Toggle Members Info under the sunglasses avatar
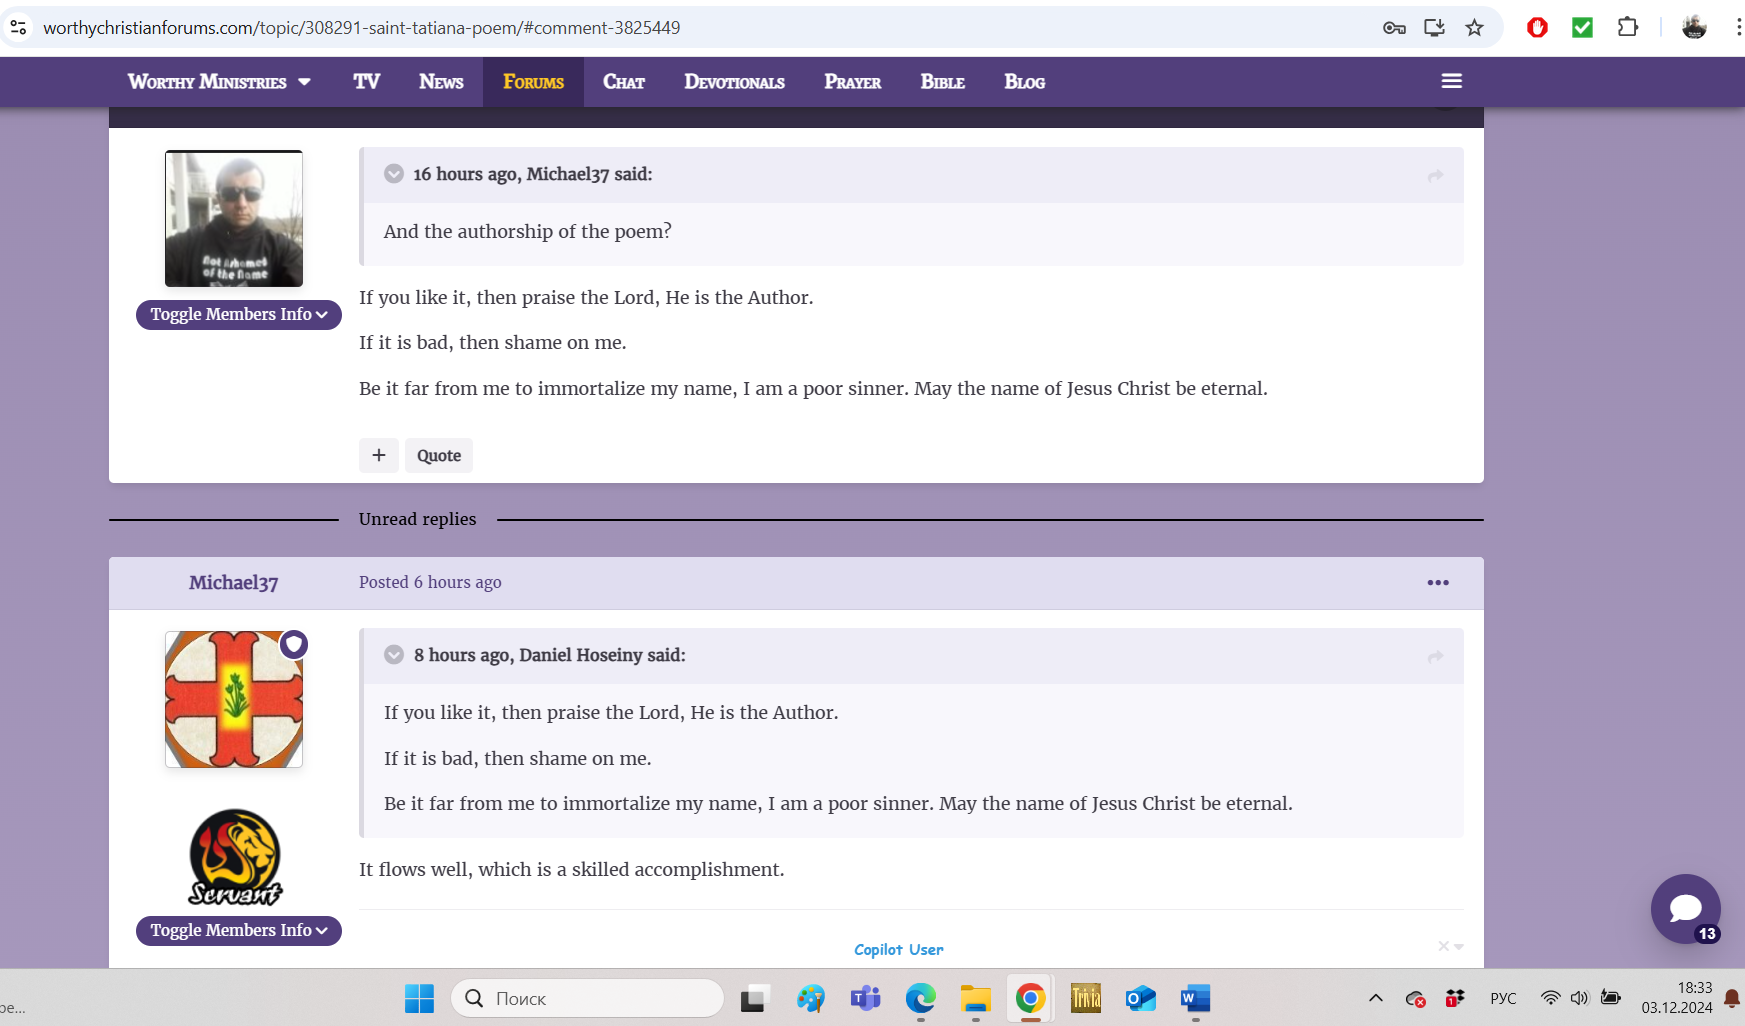 (239, 314)
